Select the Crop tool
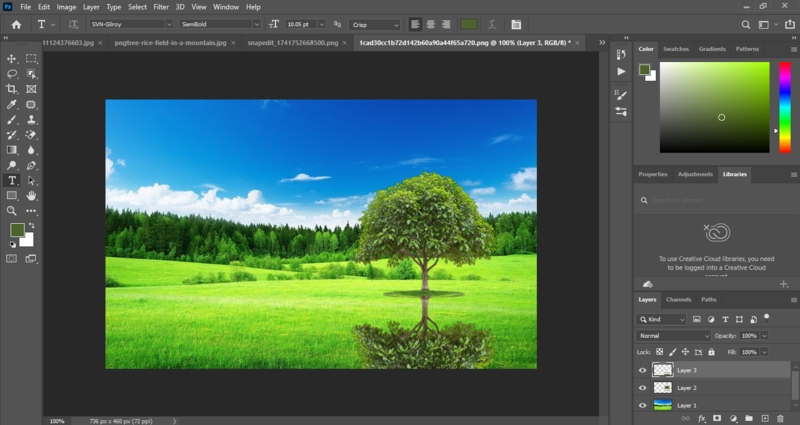 pyautogui.click(x=12, y=89)
